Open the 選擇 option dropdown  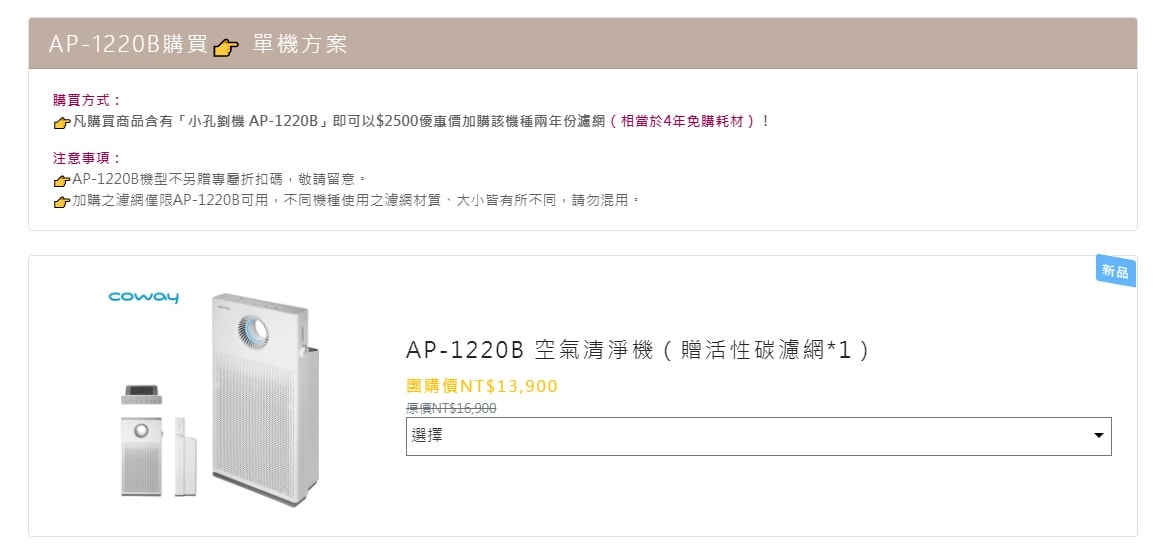pyautogui.click(x=757, y=436)
